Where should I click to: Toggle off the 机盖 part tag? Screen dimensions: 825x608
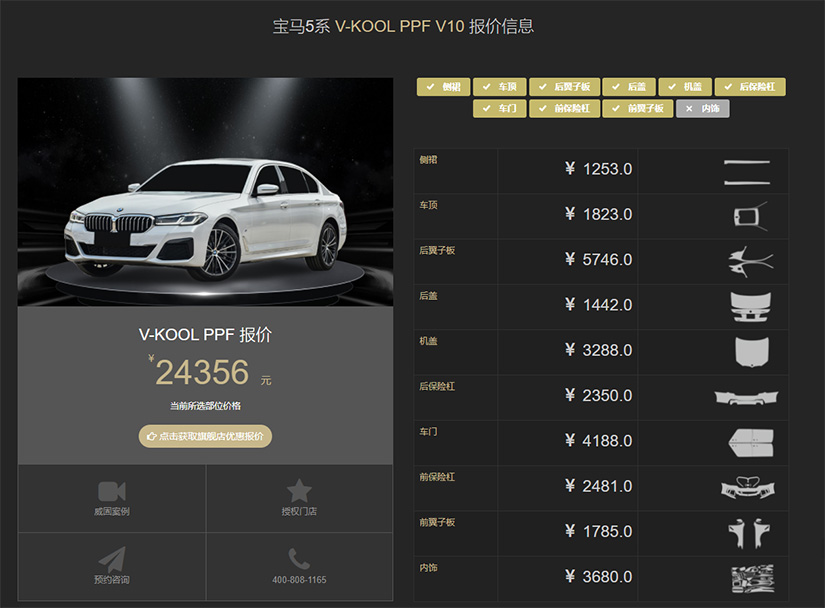684,87
